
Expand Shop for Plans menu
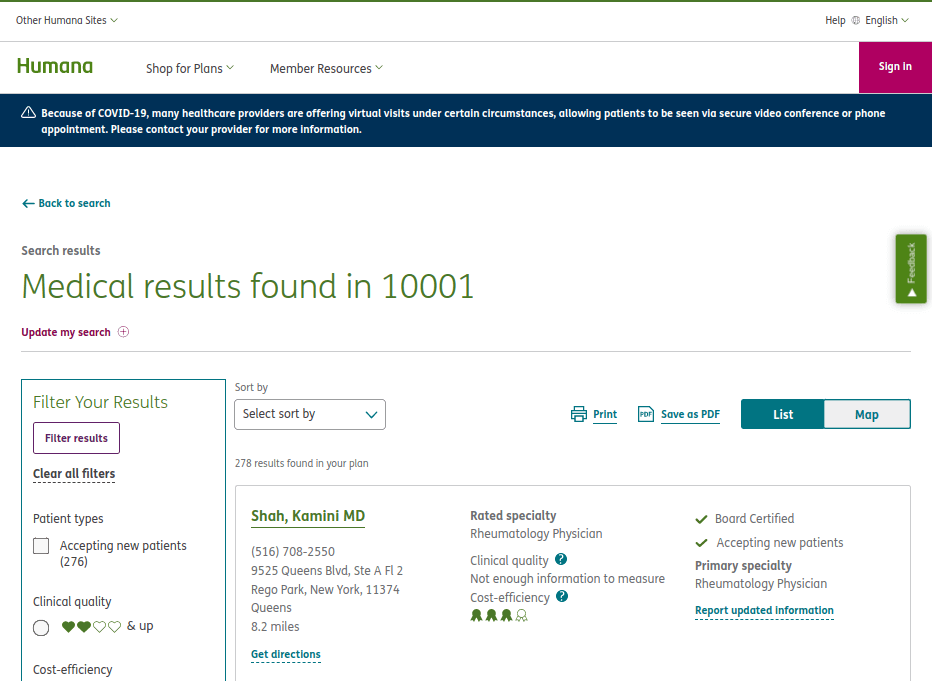(x=190, y=68)
